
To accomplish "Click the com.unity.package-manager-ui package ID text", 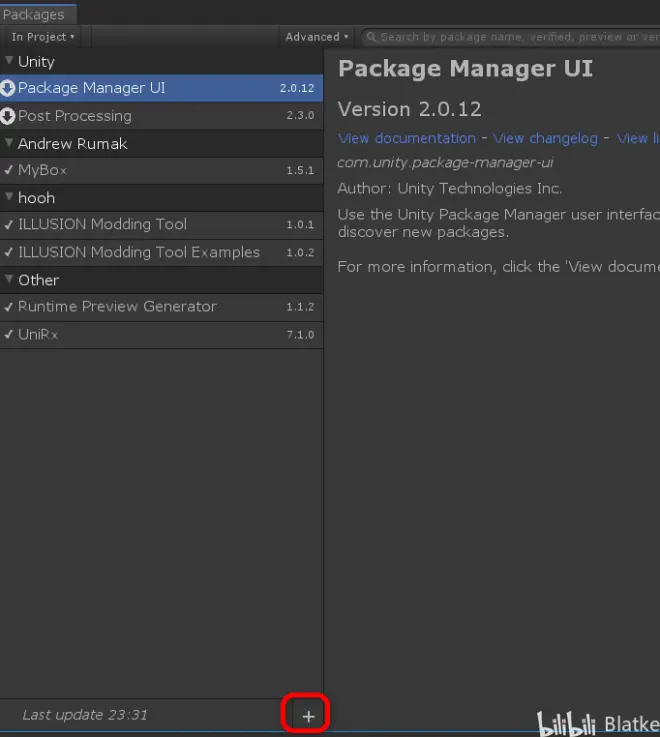I will pos(445,163).
